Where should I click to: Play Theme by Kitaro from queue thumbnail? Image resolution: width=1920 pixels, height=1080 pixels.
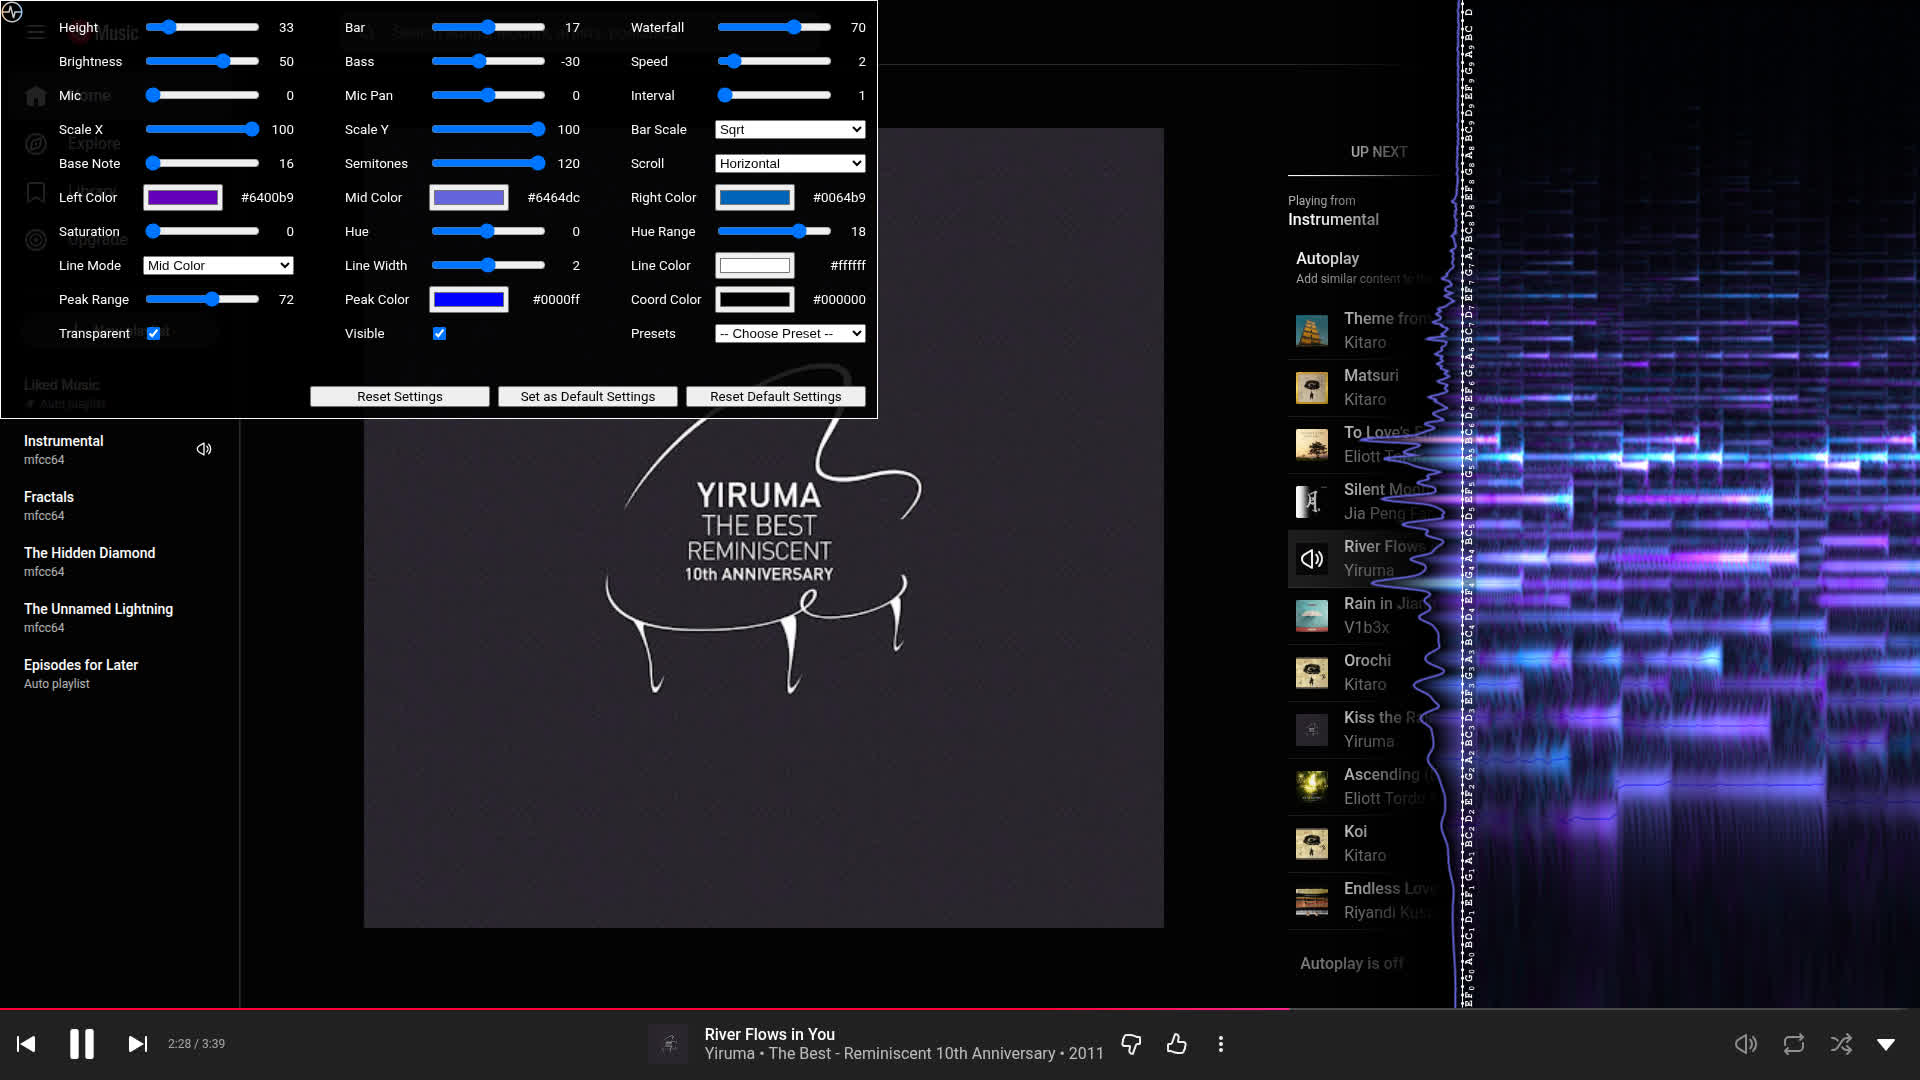tap(1312, 331)
